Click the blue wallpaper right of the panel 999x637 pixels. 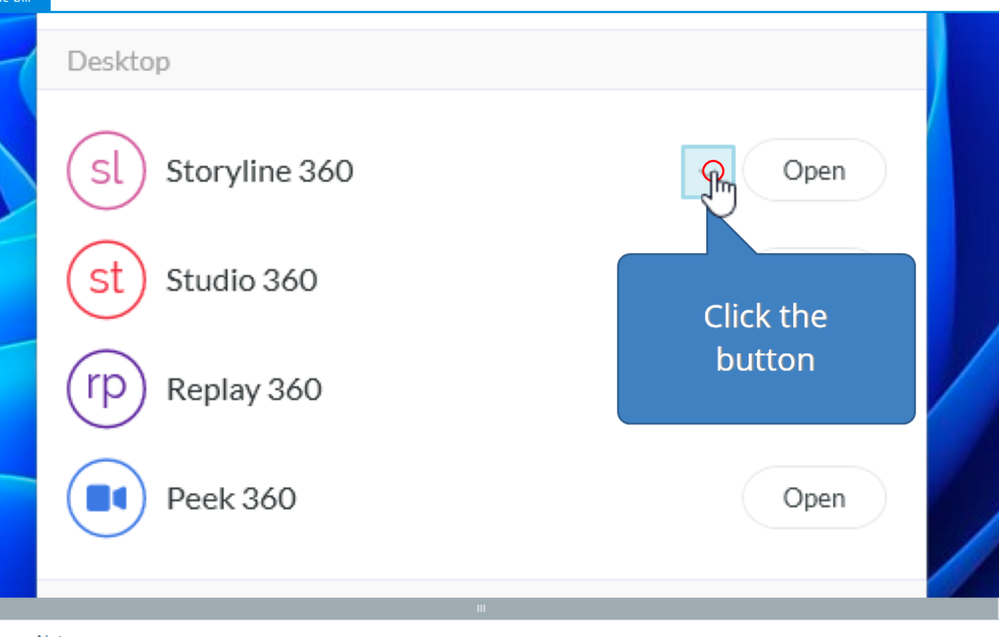(963, 300)
